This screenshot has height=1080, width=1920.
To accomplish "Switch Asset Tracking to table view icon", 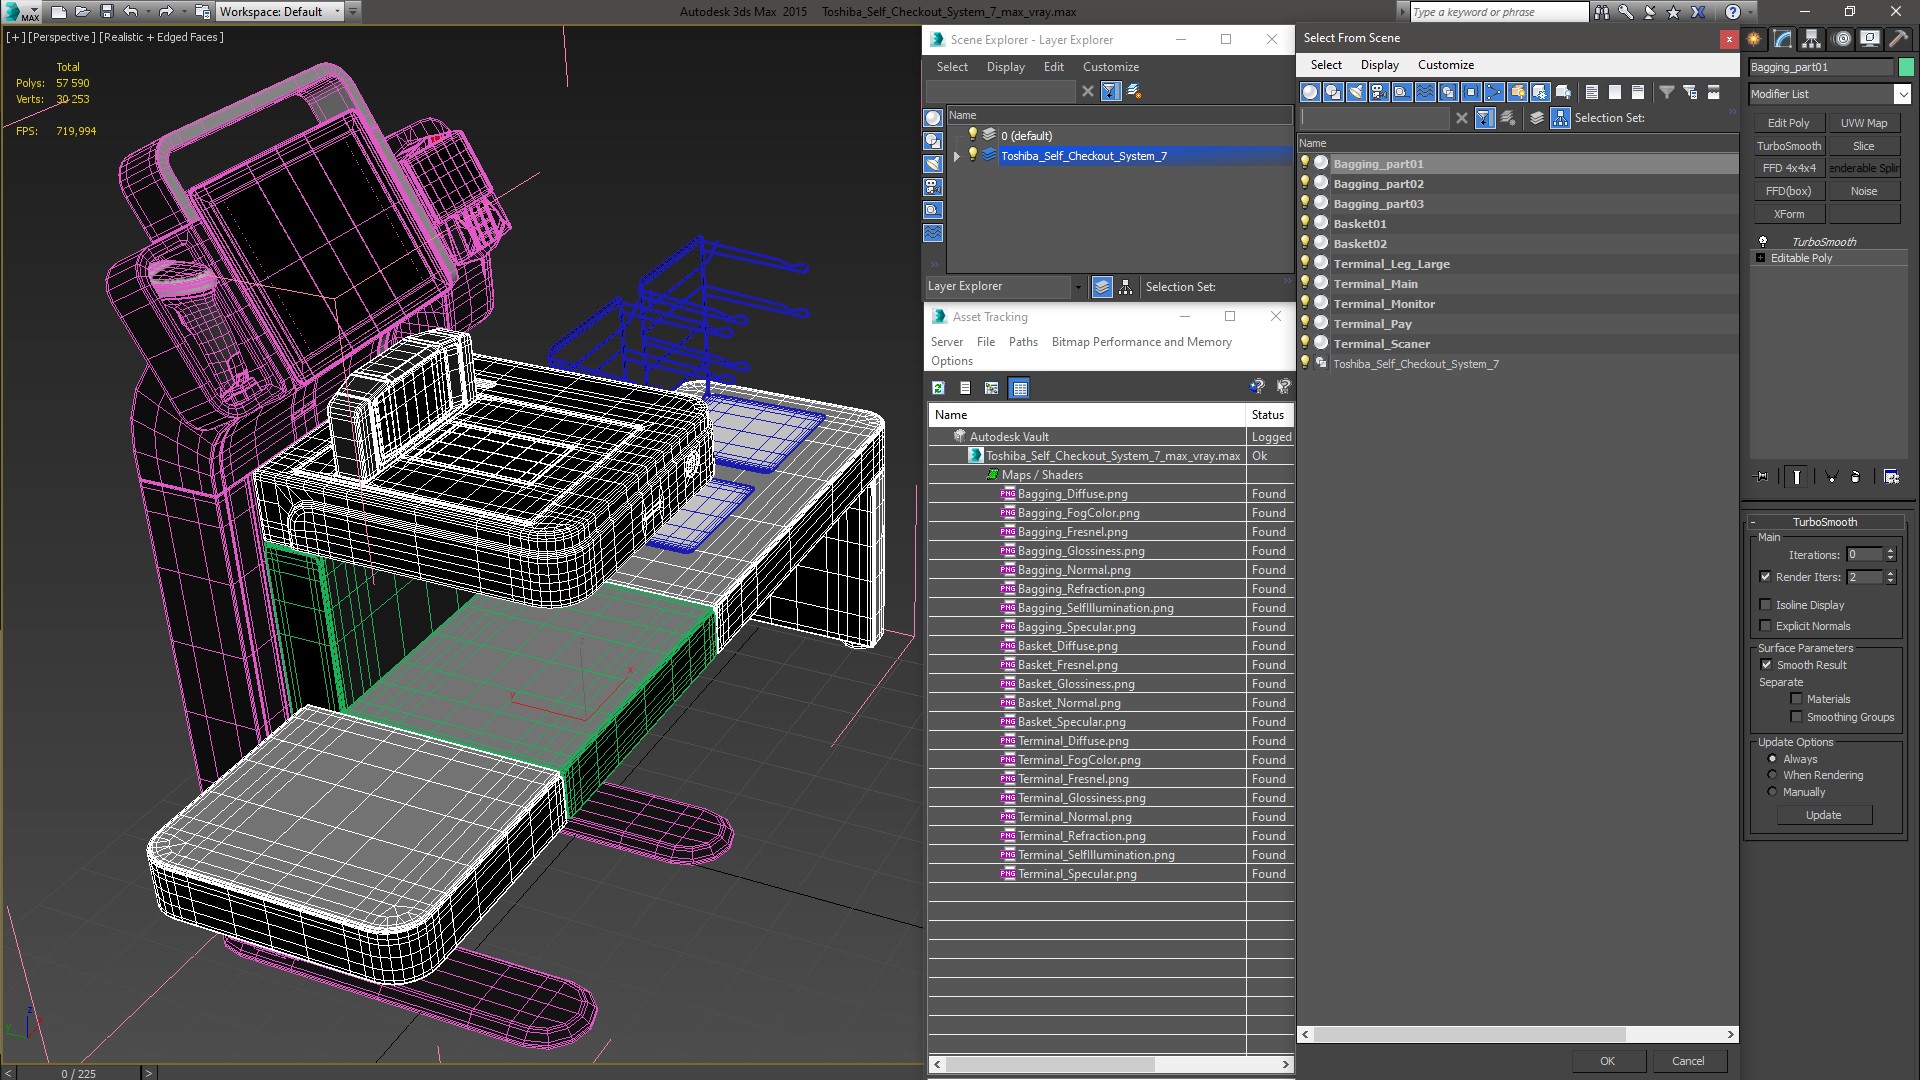I will [x=1019, y=388].
